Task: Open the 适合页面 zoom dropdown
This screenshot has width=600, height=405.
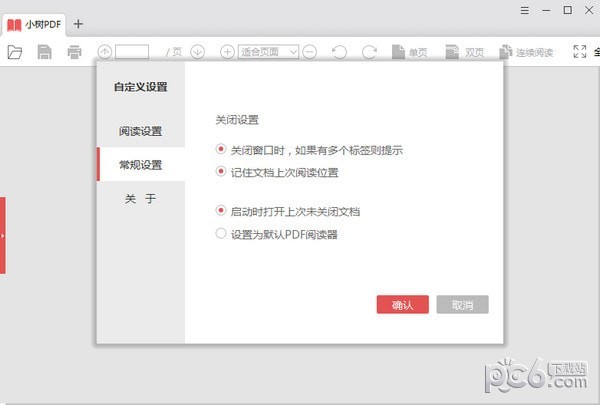Action: click(268, 52)
